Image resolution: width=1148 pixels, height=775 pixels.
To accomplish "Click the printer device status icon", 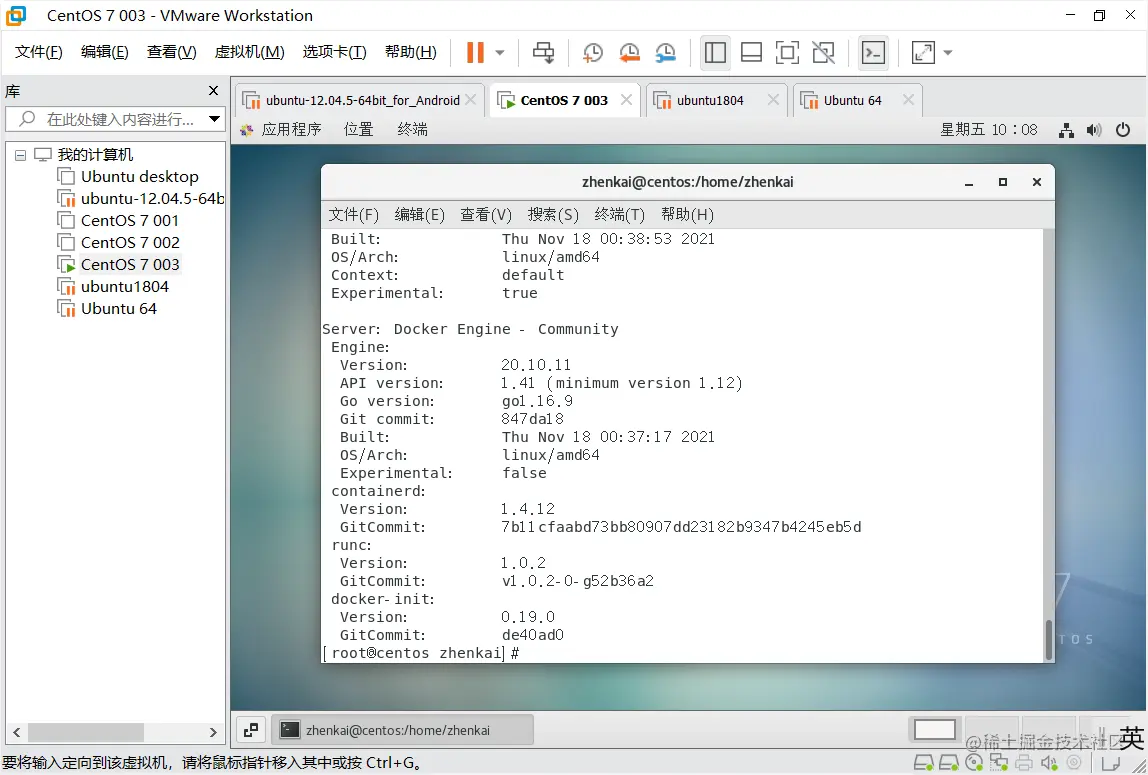I will 1024,763.
